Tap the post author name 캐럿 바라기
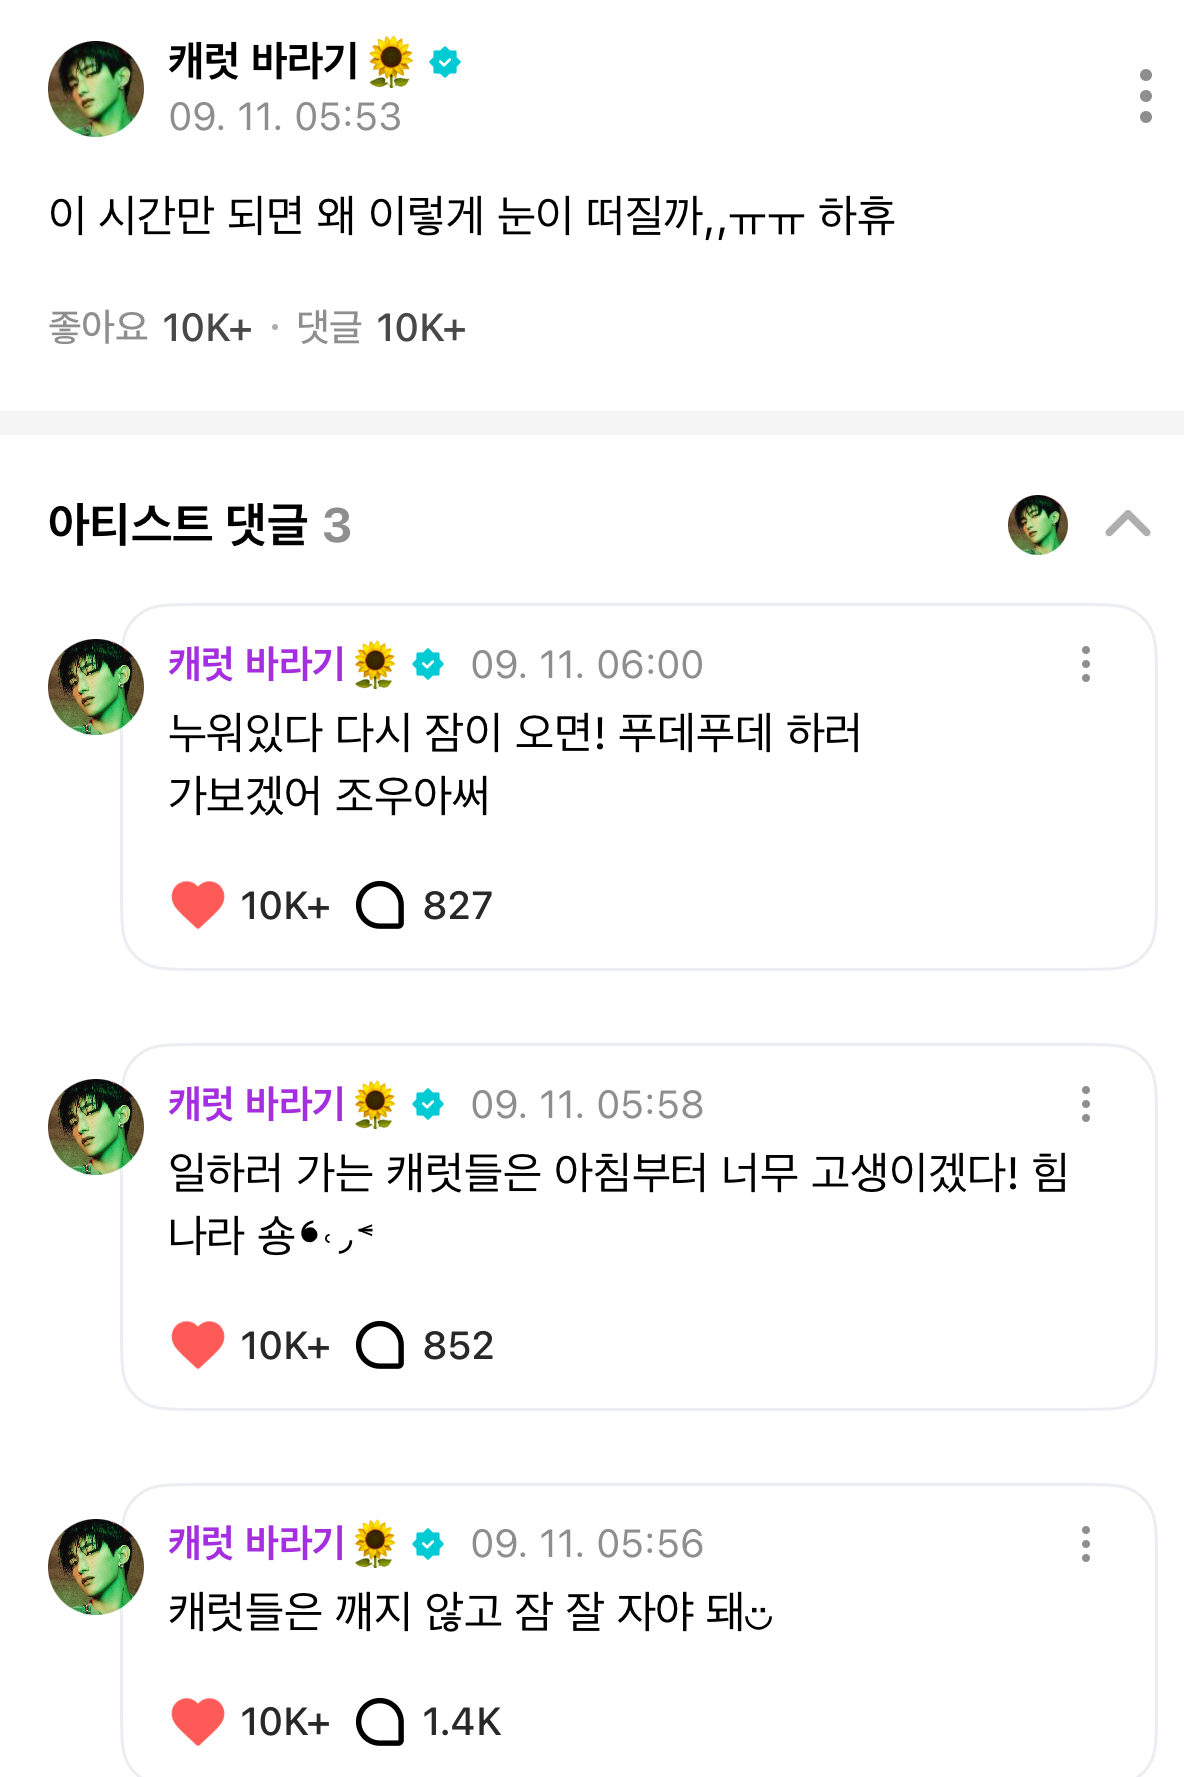The width and height of the screenshot is (1184, 1777). pyautogui.click(x=263, y=62)
